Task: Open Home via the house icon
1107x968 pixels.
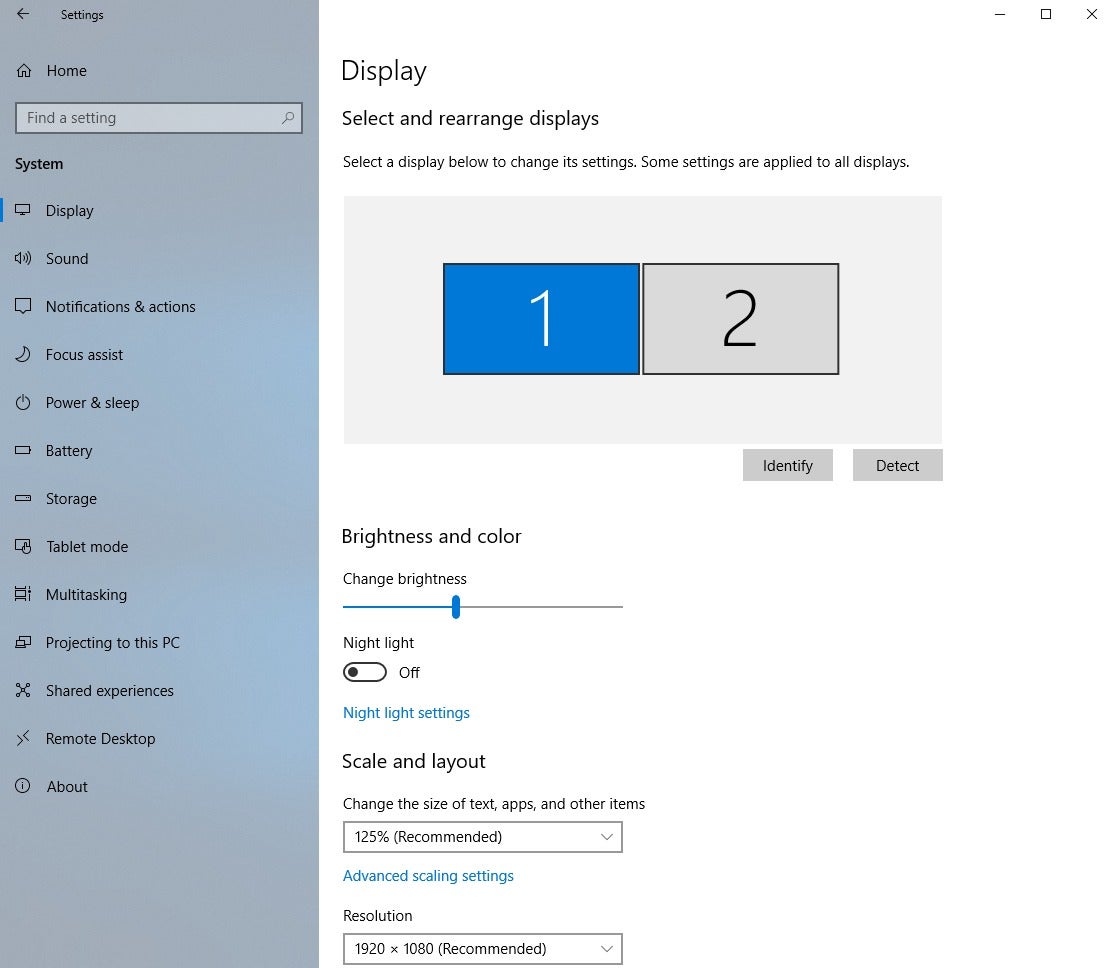Action: (x=24, y=71)
